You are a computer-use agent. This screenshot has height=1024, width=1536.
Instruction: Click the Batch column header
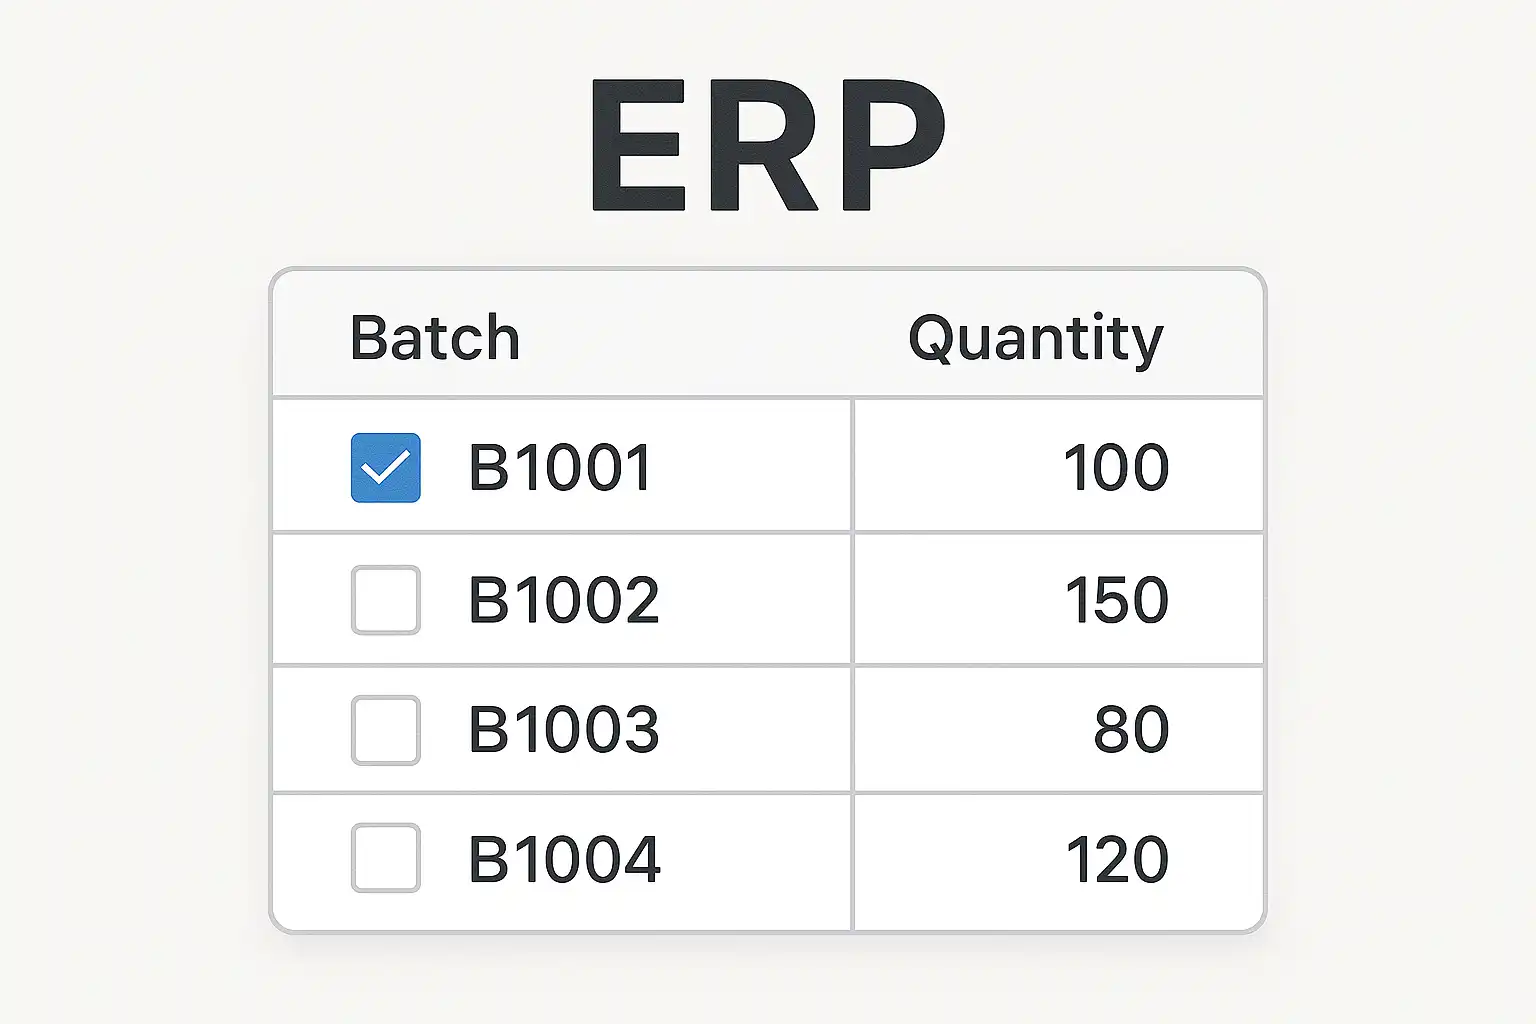click(435, 338)
